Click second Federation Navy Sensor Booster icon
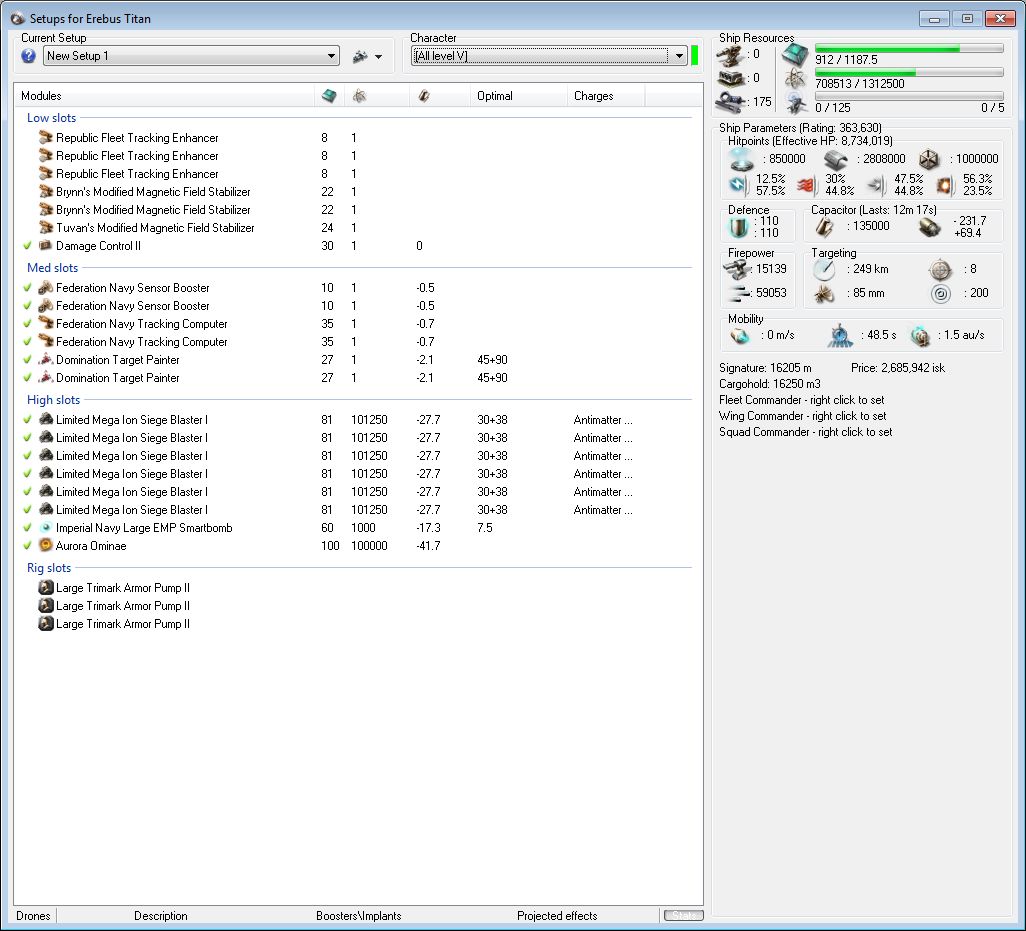 (x=46, y=306)
